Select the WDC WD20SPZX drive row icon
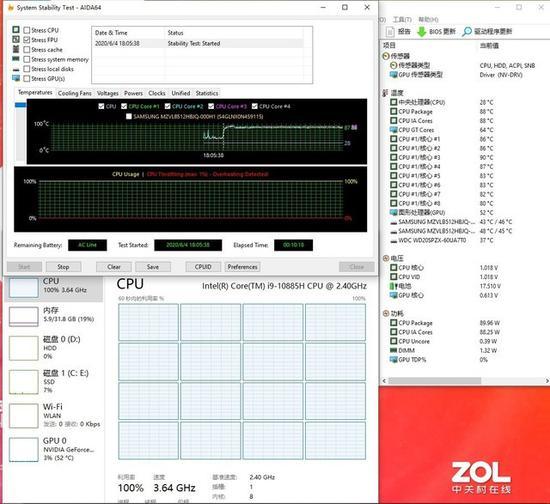Screen dimensions: 550x504 point(394,241)
